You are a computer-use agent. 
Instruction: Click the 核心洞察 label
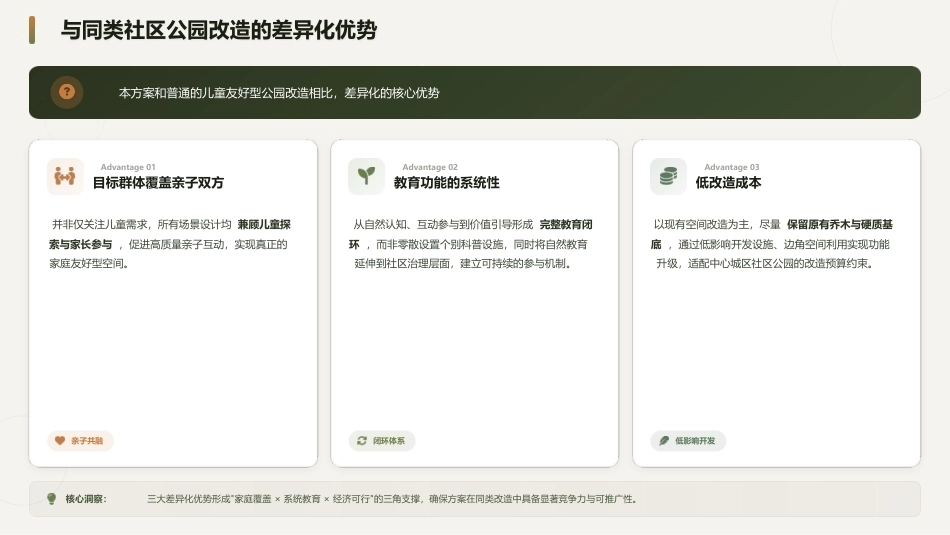pos(85,499)
